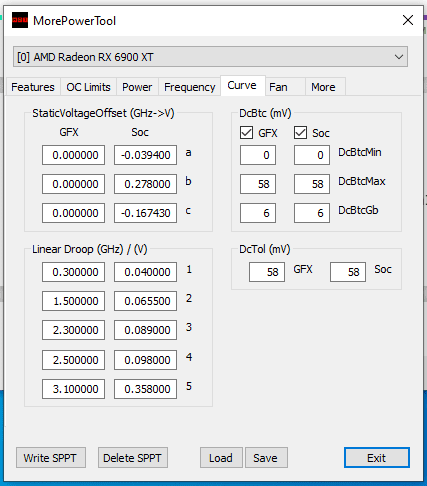Click the Write SPPT button
This screenshot has height=486, width=427.
point(51,458)
